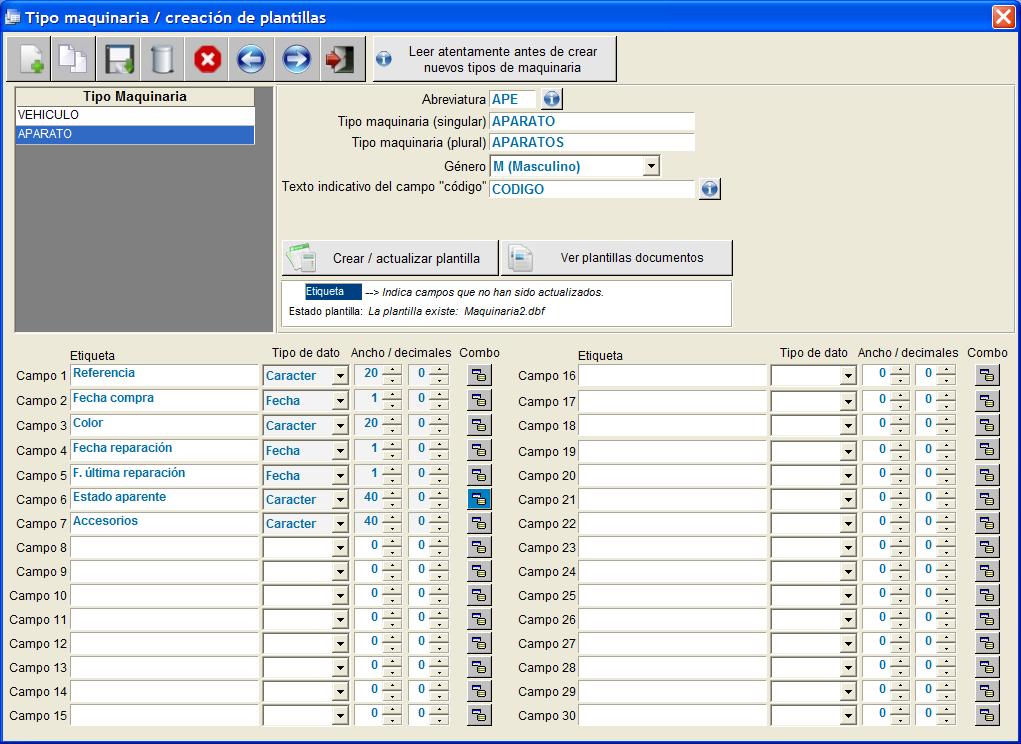
Task: Click info icon next to Abreviatura field
Action: pos(552,99)
